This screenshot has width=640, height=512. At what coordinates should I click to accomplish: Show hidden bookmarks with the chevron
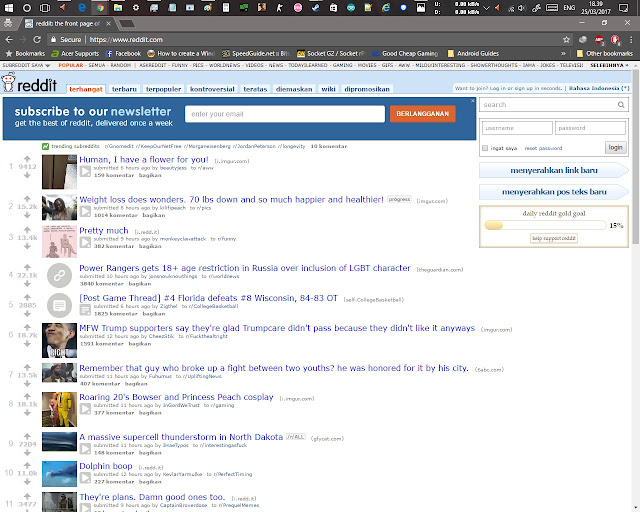tap(563, 53)
